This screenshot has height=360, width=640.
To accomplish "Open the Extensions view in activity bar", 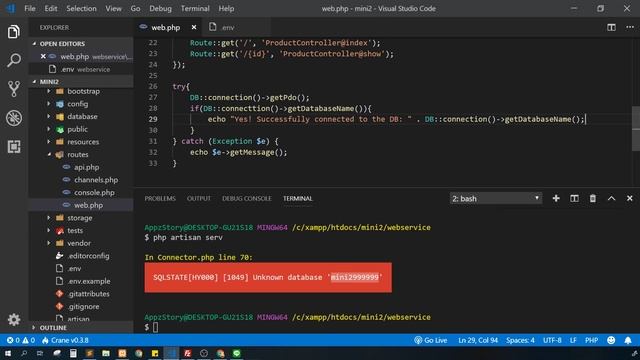I will (x=13, y=147).
